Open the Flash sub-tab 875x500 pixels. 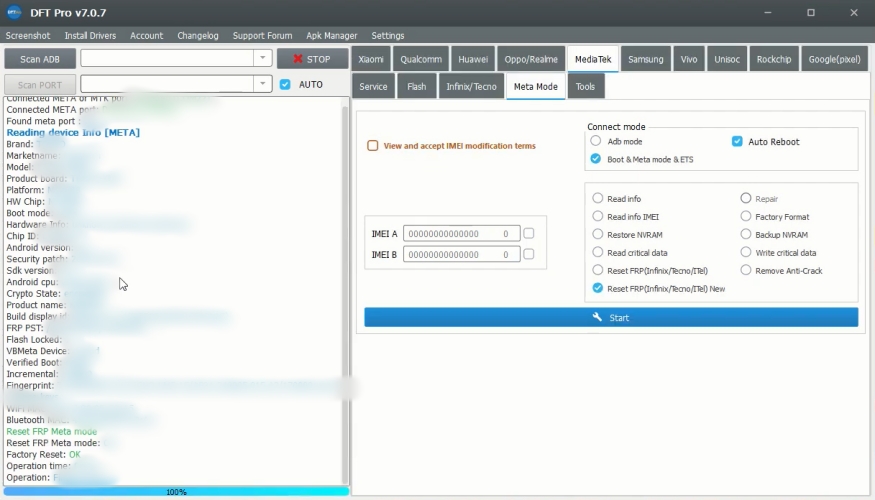point(416,86)
